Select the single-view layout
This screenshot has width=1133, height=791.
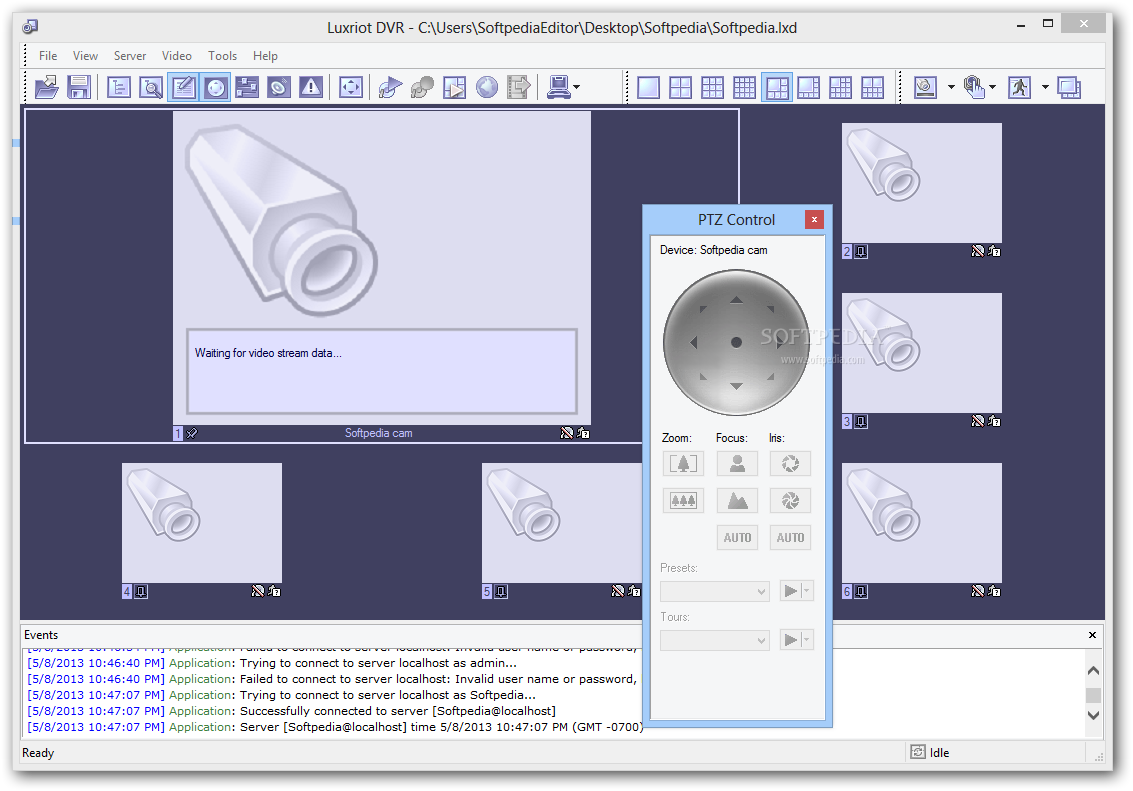[648, 87]
